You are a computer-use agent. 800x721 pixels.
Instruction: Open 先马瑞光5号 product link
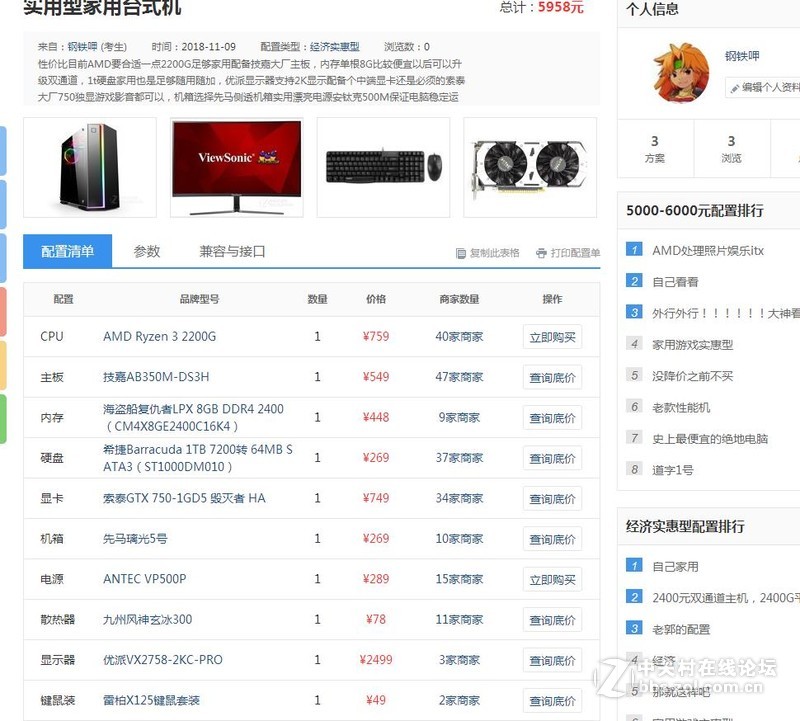tap(135, 539)
